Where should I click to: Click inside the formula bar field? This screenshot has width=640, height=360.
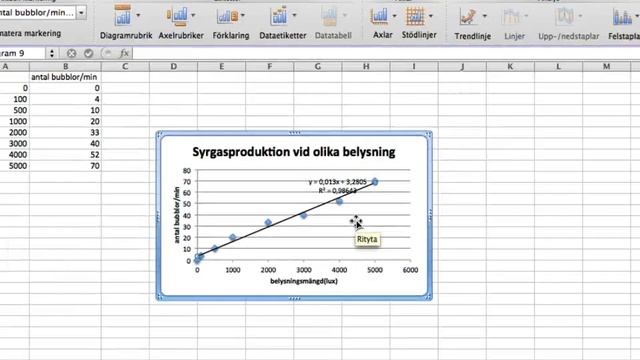point(386,53)
